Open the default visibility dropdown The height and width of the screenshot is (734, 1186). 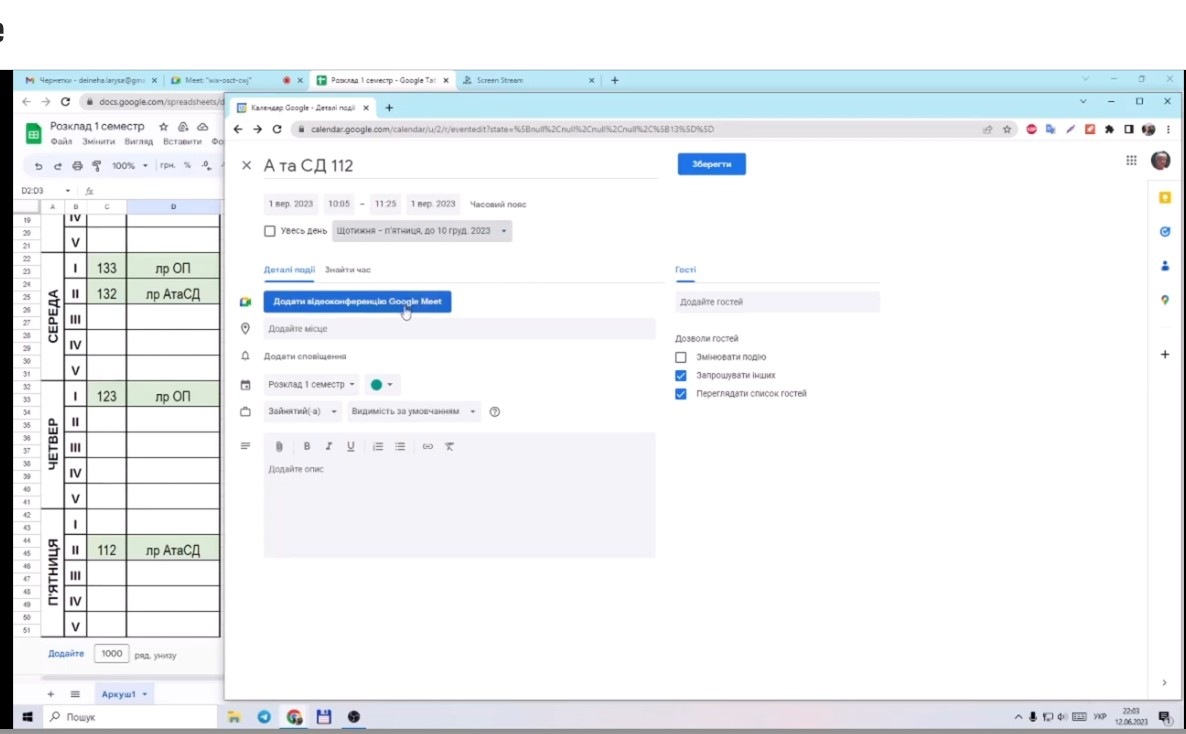coord(413,411)
